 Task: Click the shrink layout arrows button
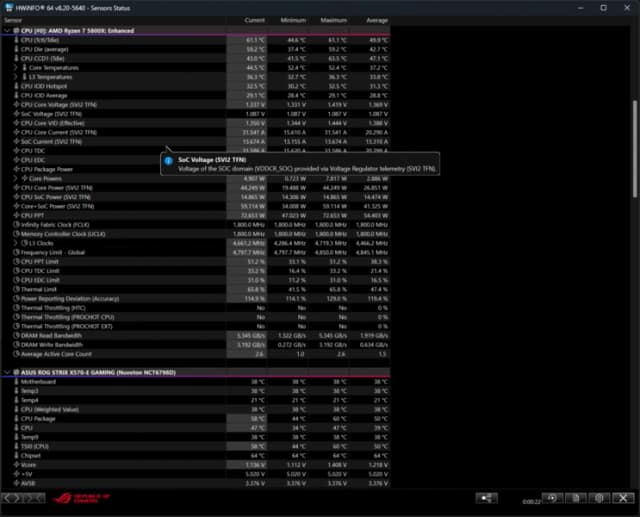[34, 498]
